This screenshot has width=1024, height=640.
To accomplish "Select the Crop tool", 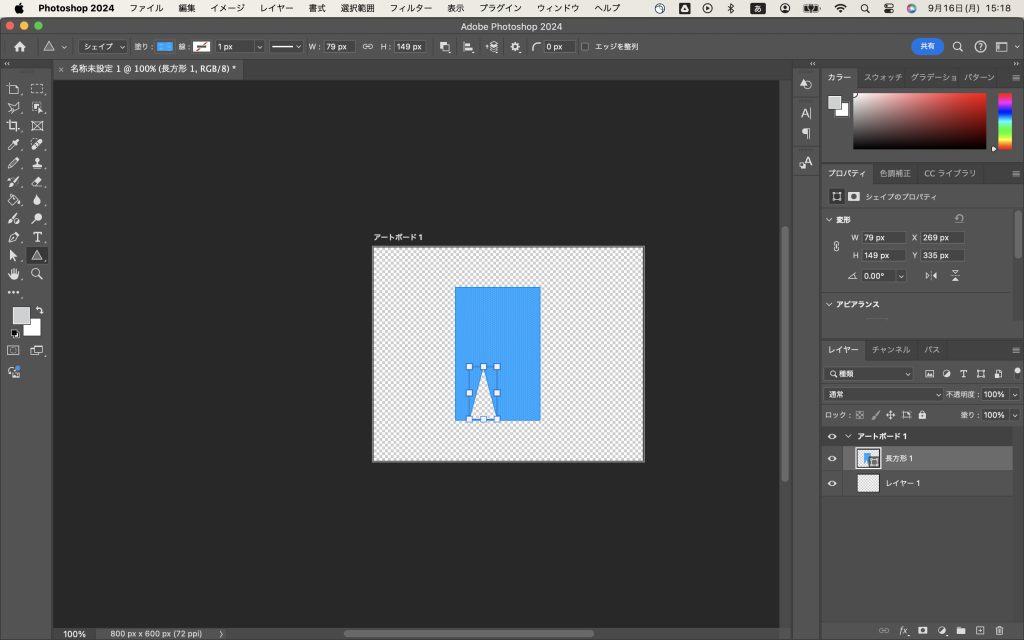I will tap(14, 126).
